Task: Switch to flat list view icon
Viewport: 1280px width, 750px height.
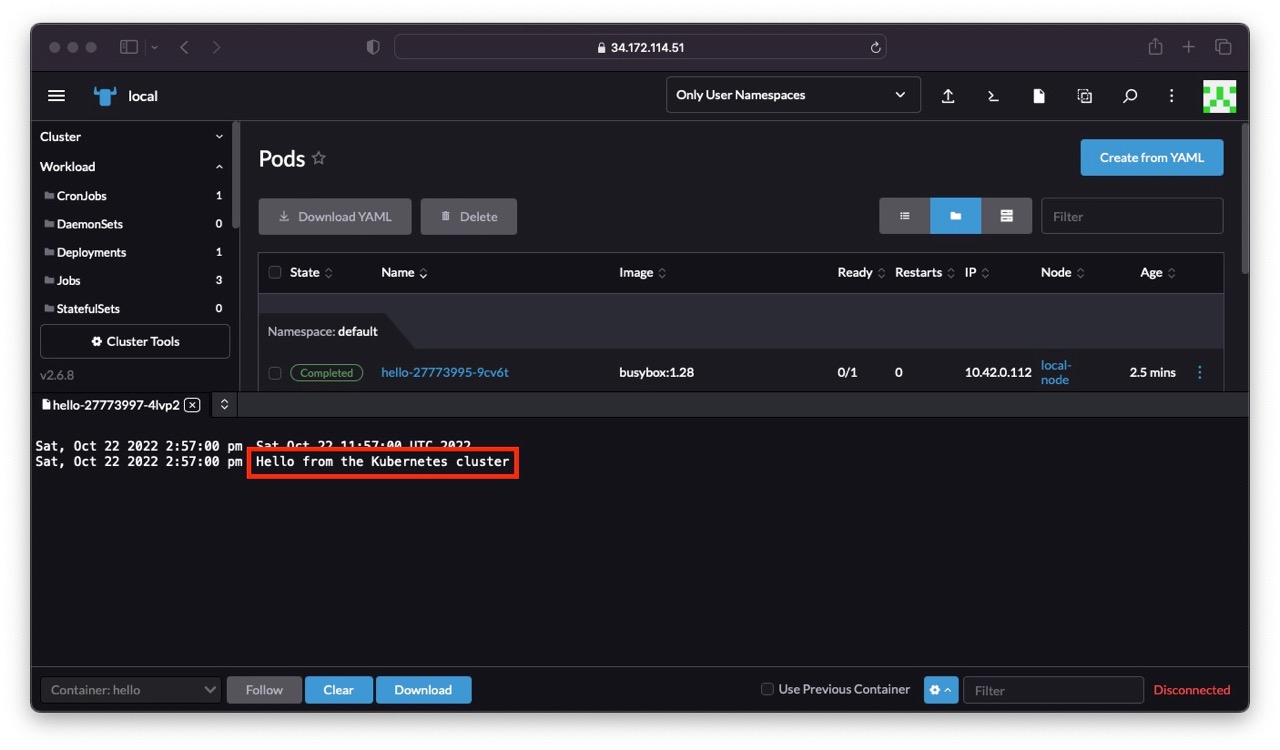Action: click(905, 216)
